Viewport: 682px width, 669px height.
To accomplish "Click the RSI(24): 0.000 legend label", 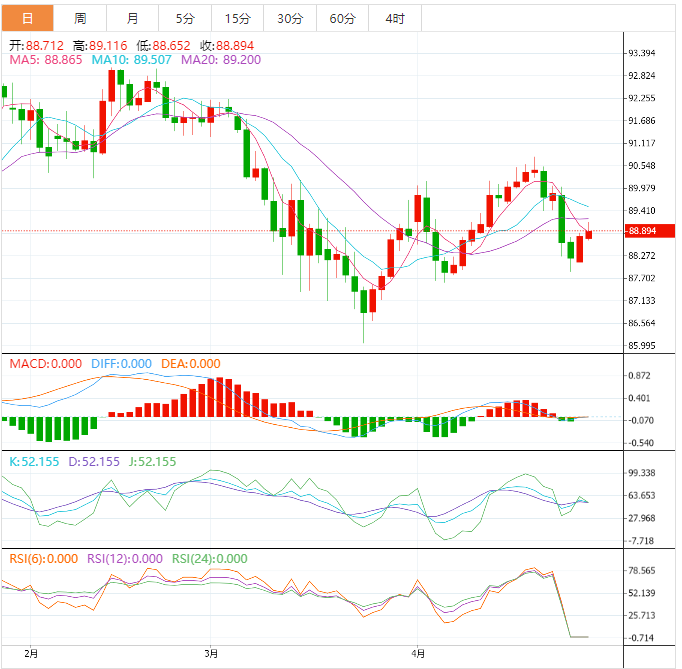I will (x=210, y=559).
